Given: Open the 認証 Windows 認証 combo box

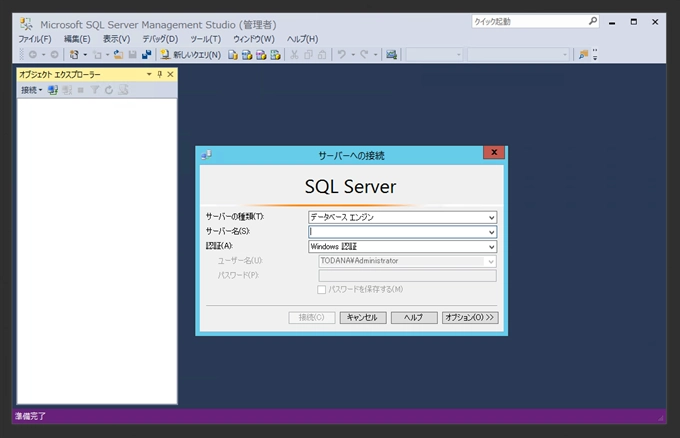Looking at the screenshot, I should 402,247.
